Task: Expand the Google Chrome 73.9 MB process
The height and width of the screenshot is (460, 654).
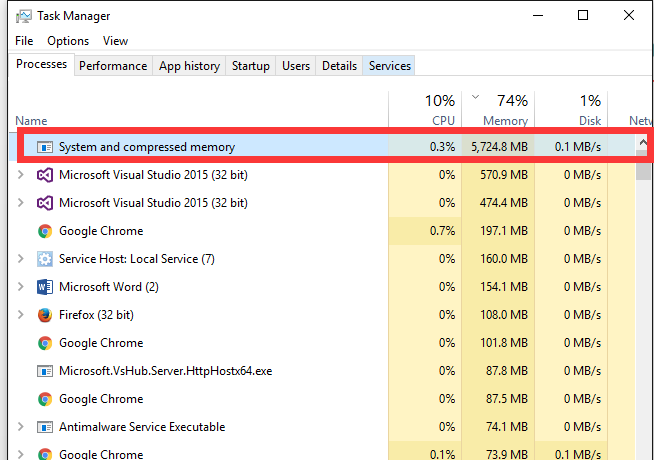Action: tap(20, 454)
